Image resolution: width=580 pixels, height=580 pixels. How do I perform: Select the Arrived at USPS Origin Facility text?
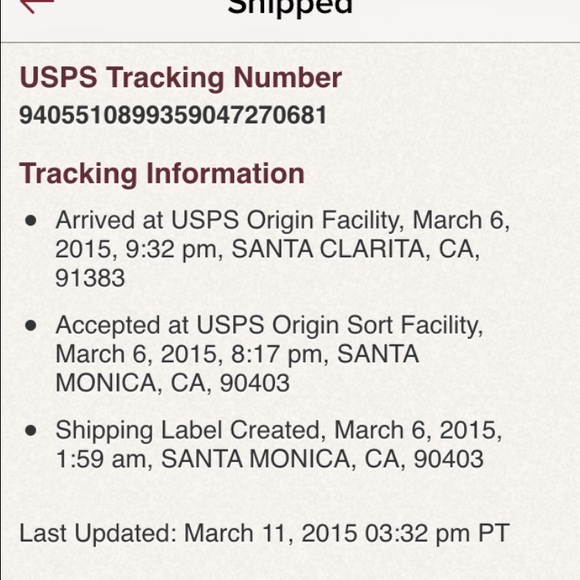229,220
